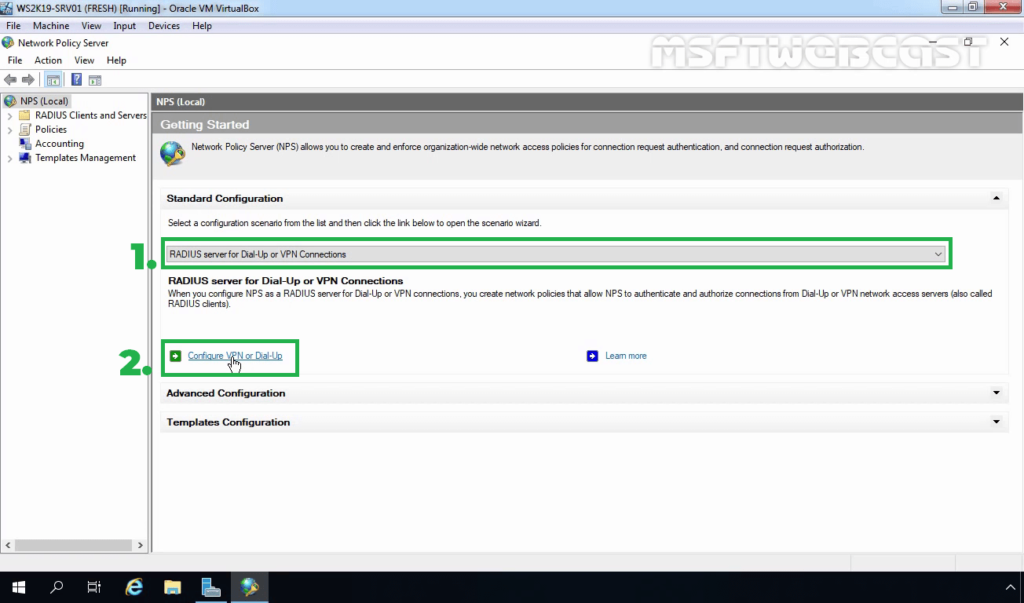The width and height of the screenshot is (1024, 603).
Task: Click the NPS globe icon in title bar
Action: (8, 42)
